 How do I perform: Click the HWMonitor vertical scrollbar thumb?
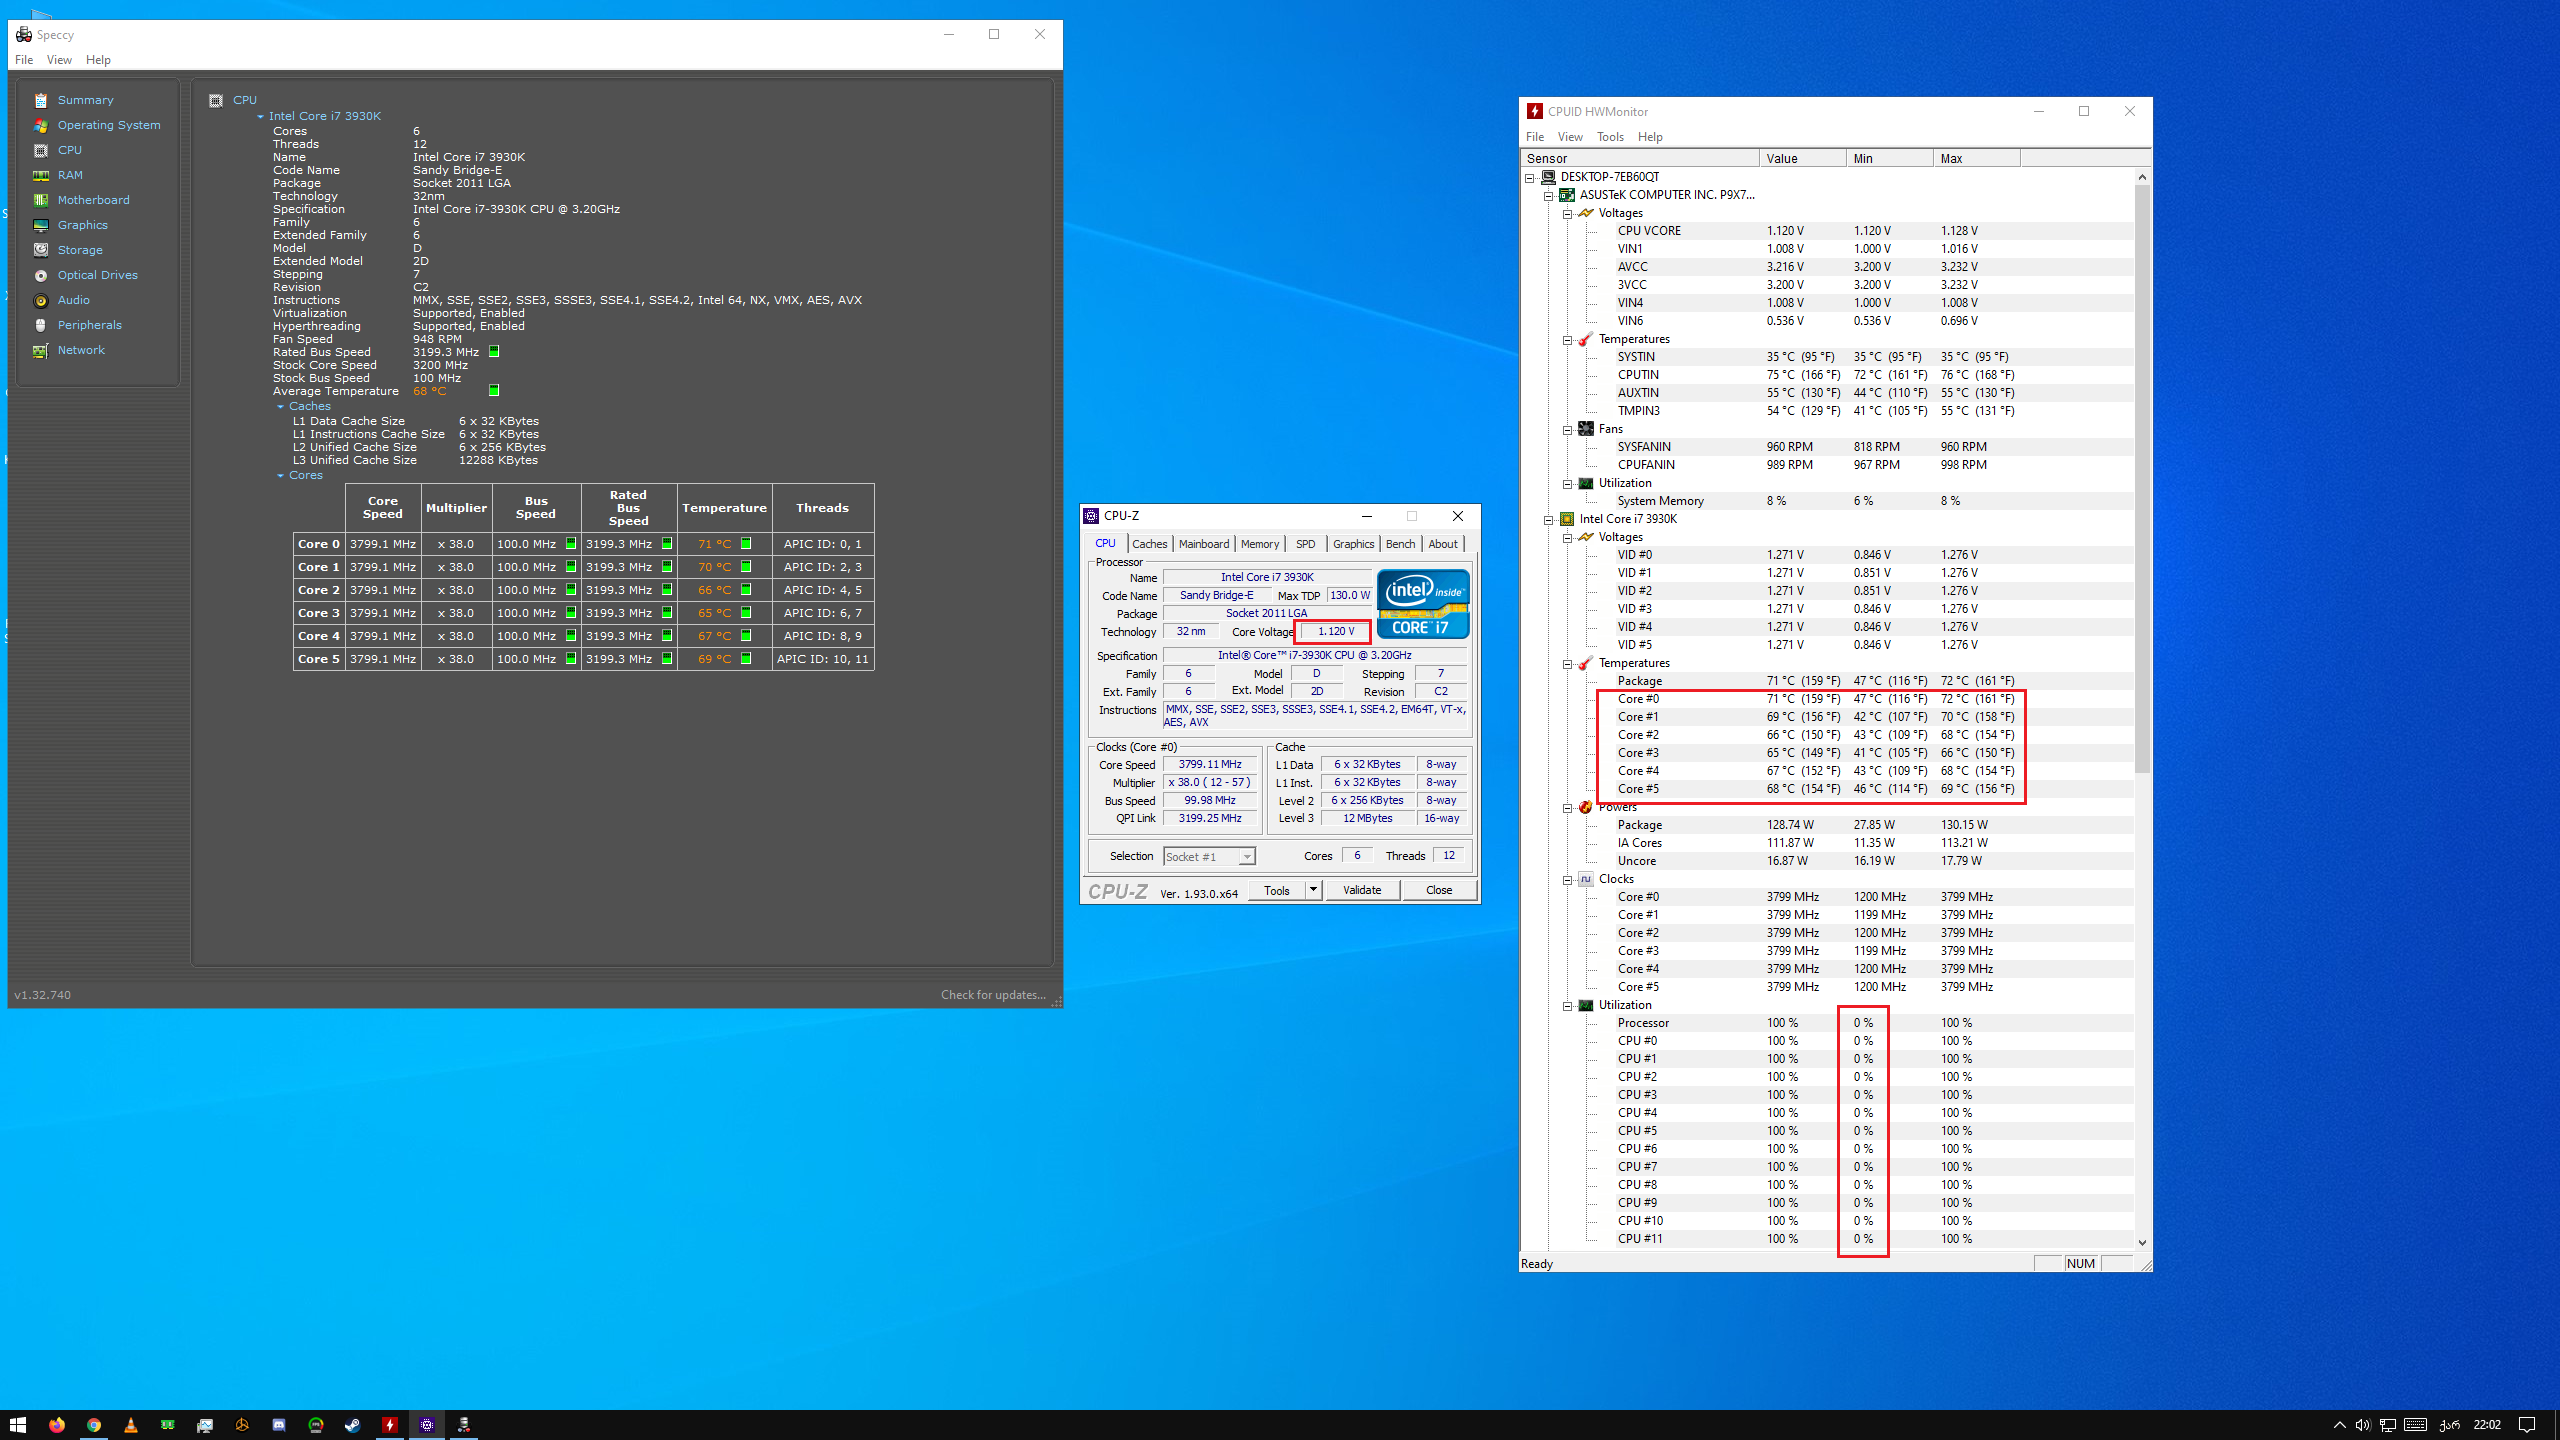[2141, 480]
